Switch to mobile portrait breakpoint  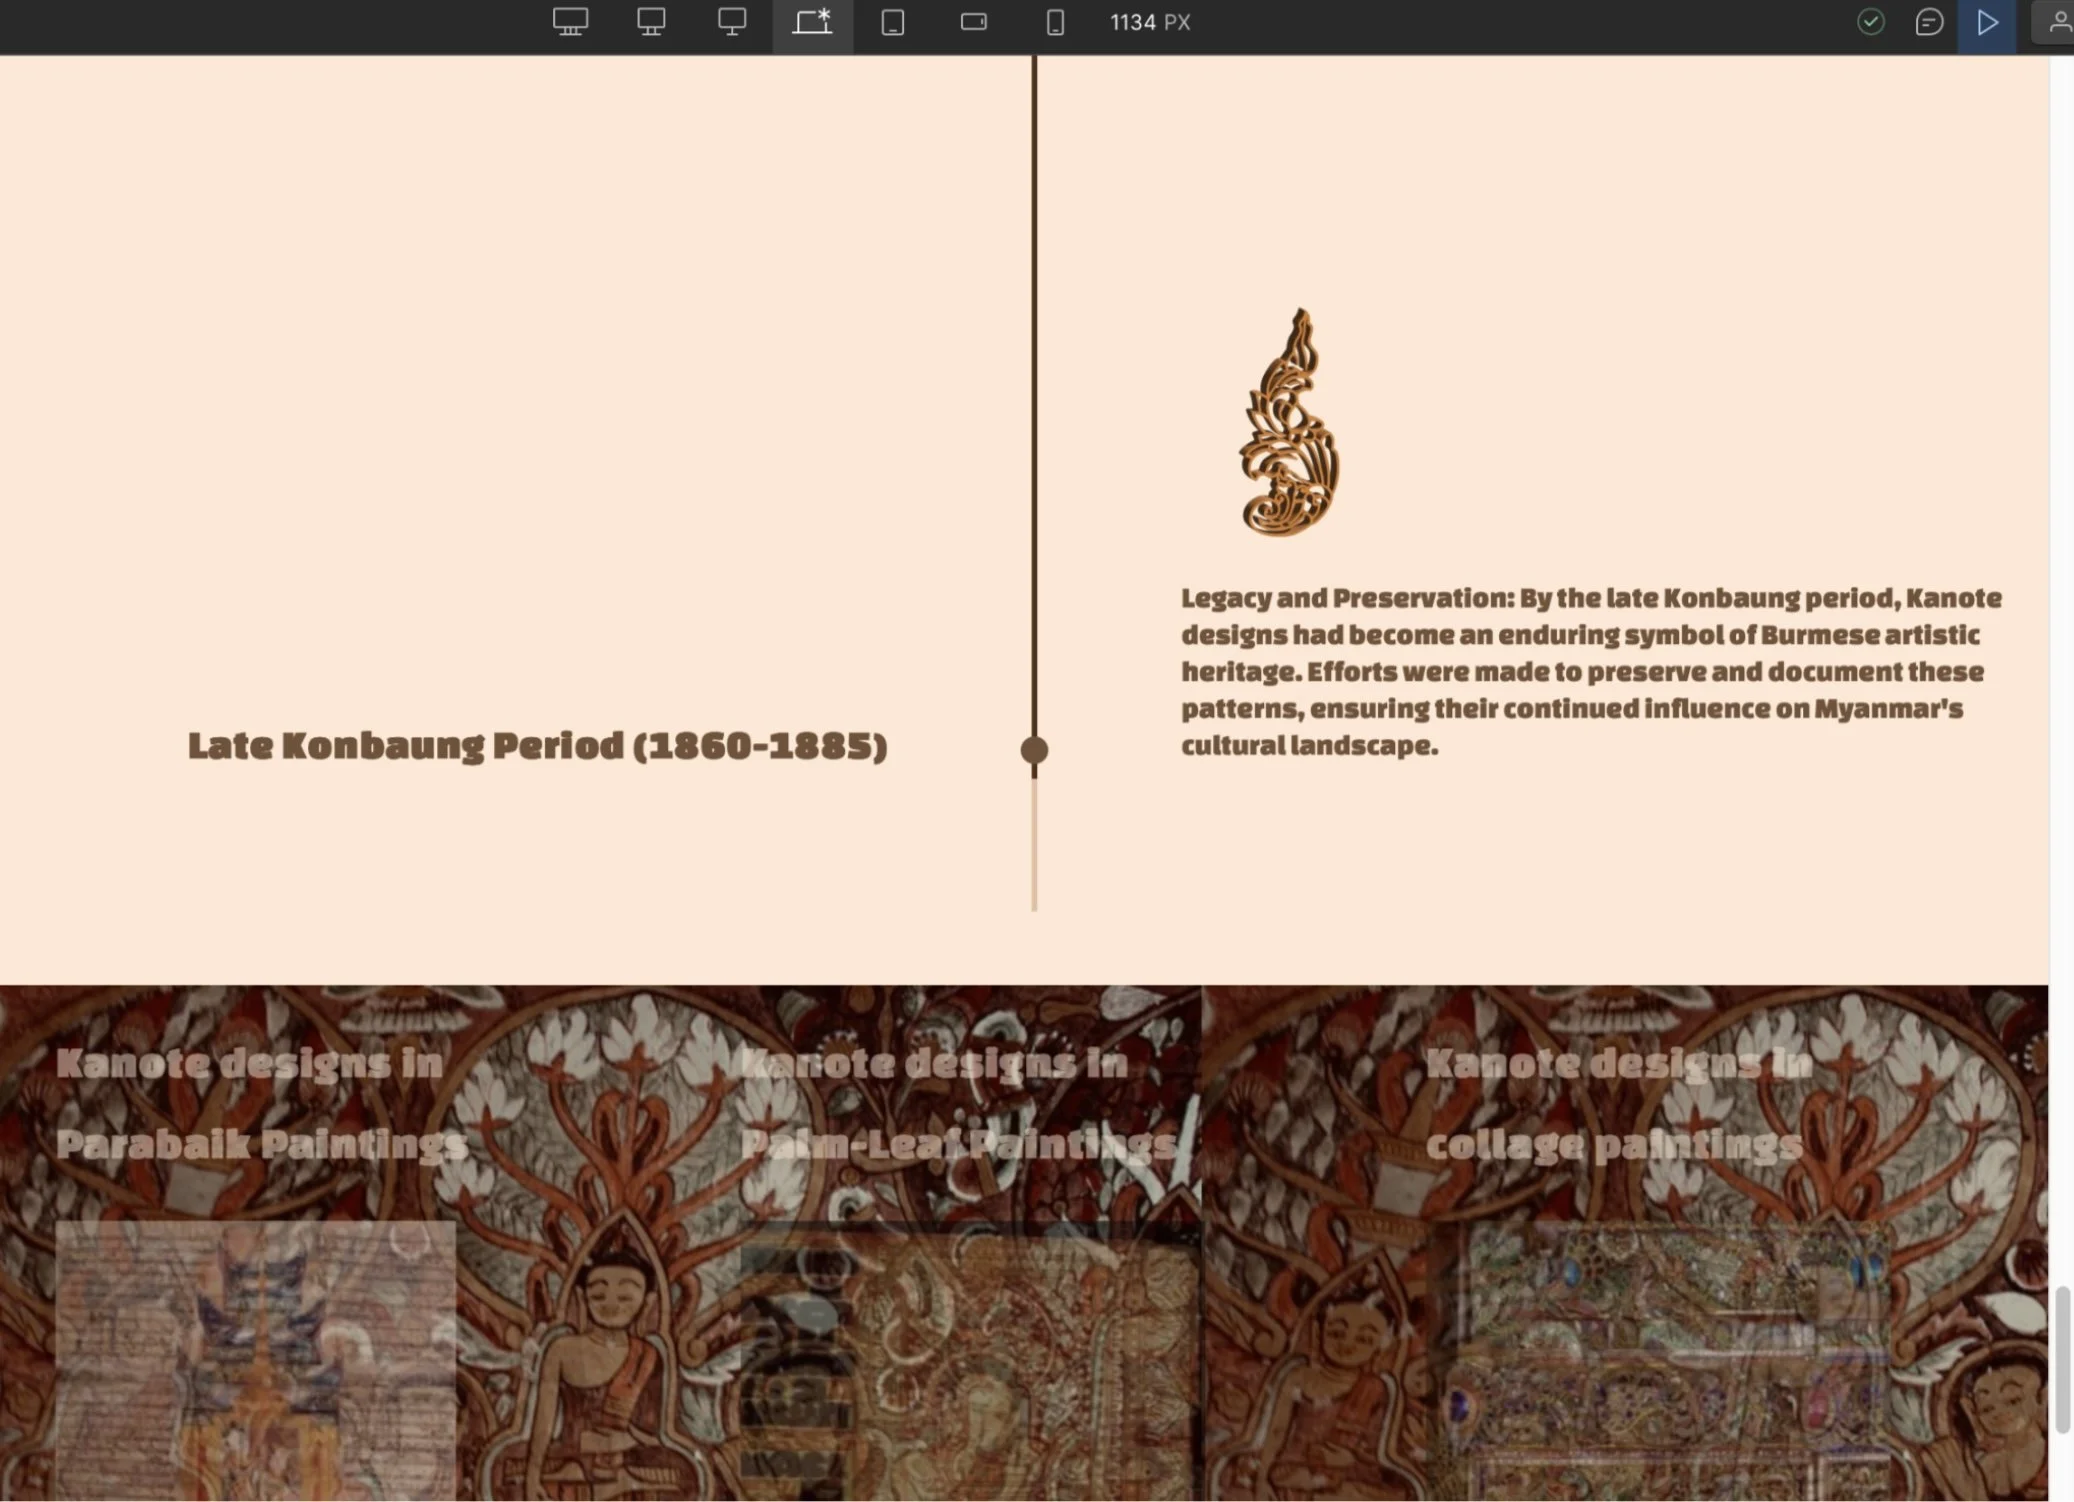1055,22
